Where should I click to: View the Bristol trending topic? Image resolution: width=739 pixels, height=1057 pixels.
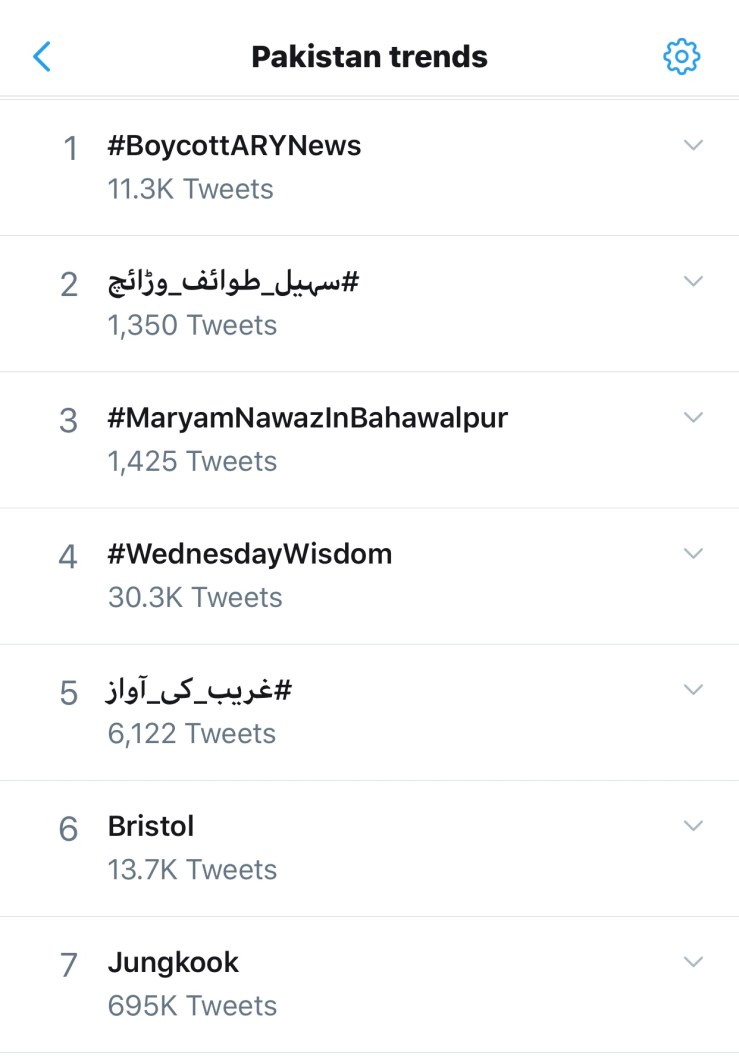click(x=151, y=826)
